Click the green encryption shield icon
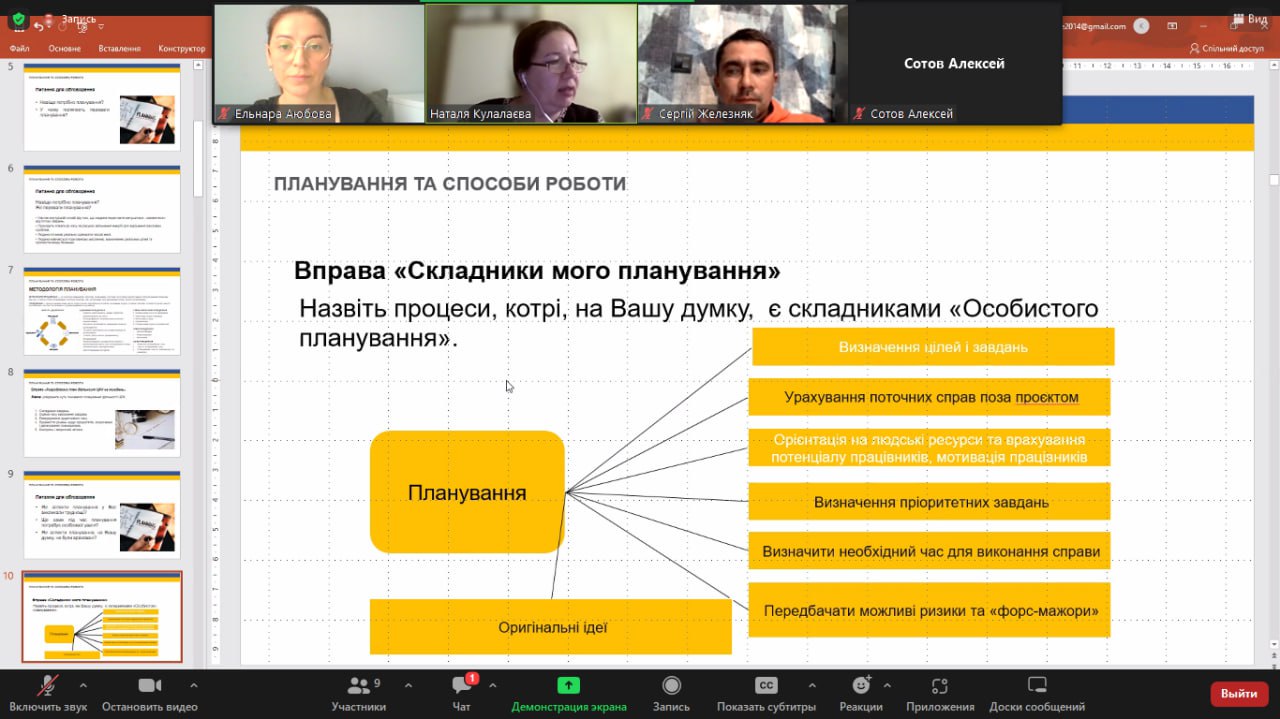Screen dimensions: 1280x719 click(x=17, y=19)
